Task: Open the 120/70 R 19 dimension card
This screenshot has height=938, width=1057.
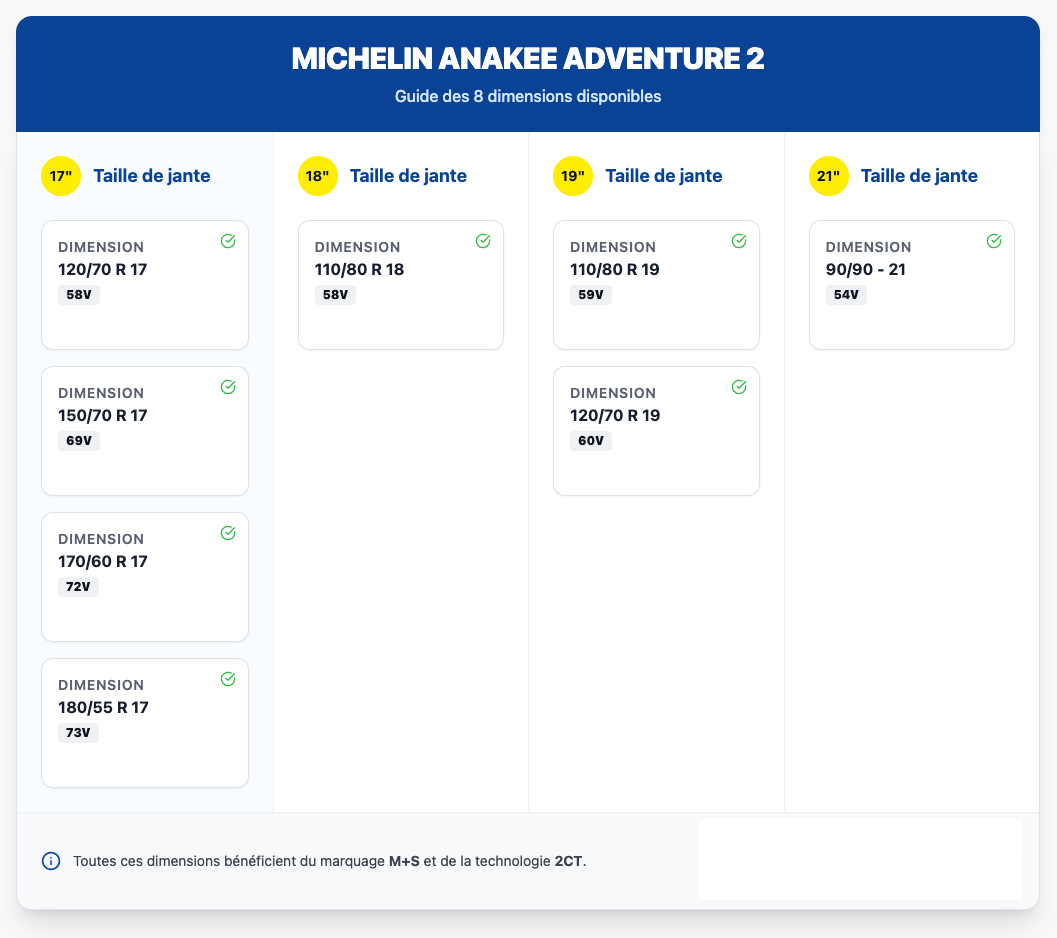Action: pos(656,431)
